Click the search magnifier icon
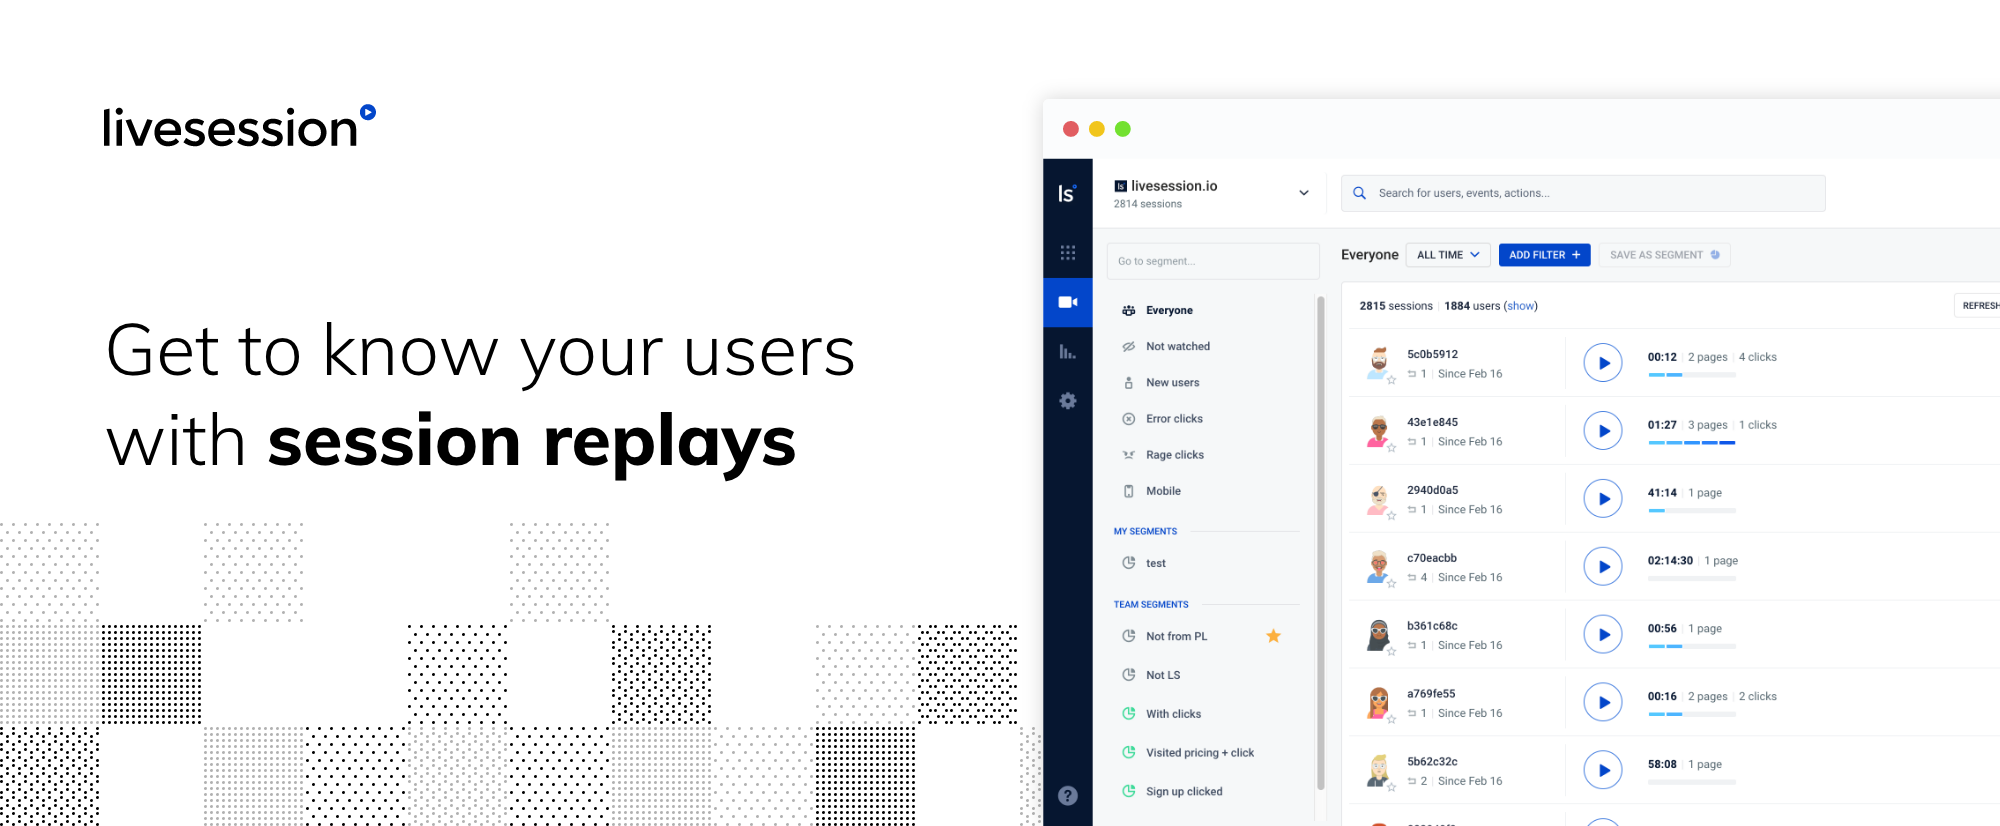The image size is (2000, 826). coord(1359,193)
